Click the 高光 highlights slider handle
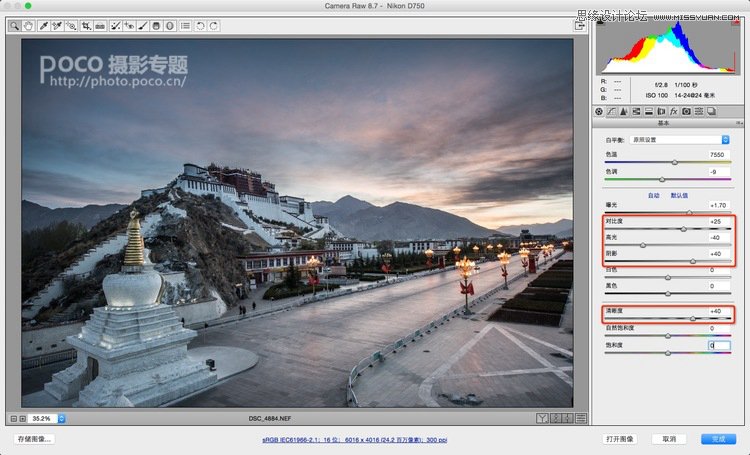 (643, 245)
